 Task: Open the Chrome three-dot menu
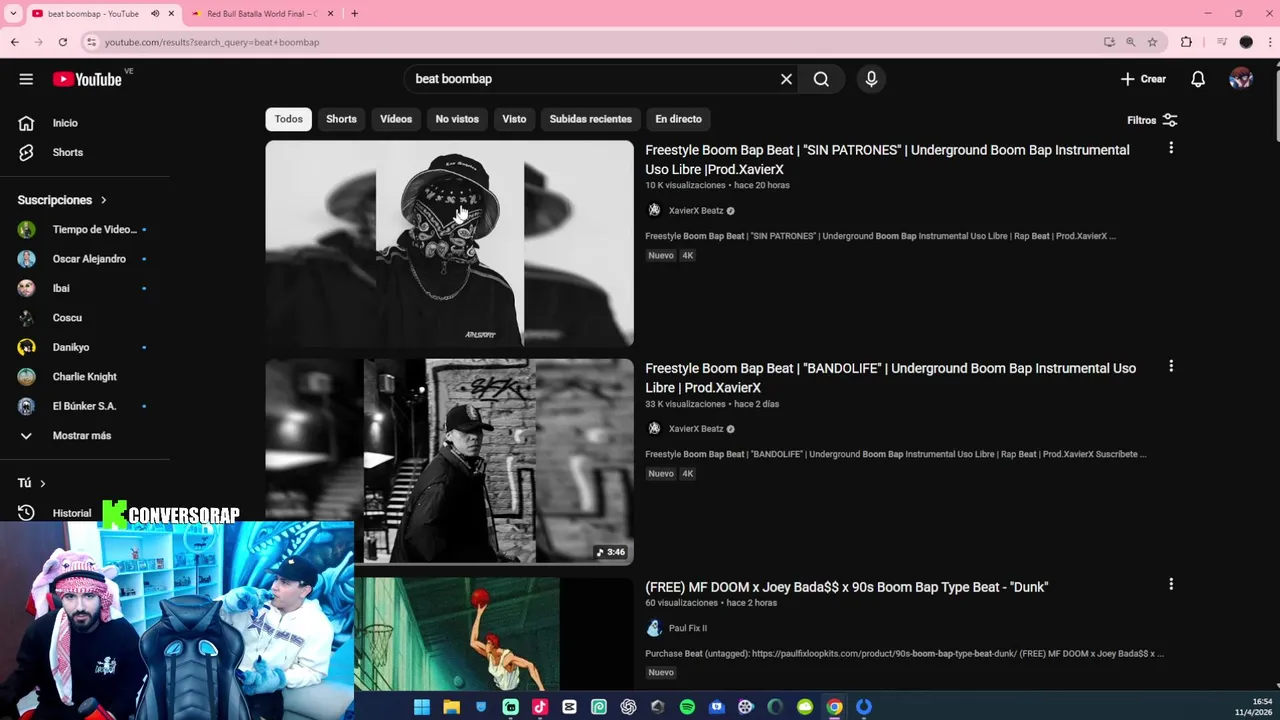pos(1271,42)
